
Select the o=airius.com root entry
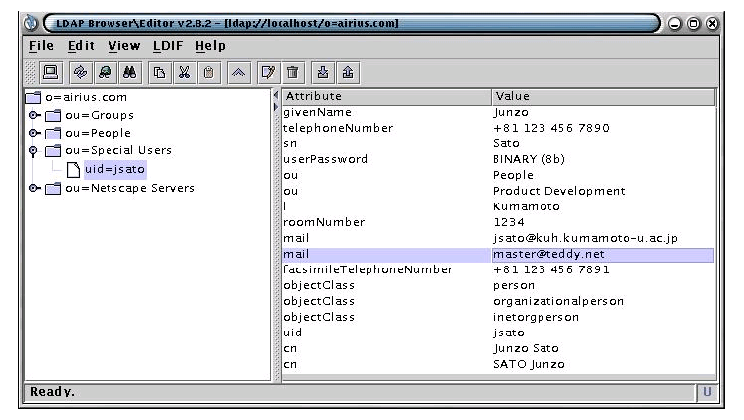point(86,97)
